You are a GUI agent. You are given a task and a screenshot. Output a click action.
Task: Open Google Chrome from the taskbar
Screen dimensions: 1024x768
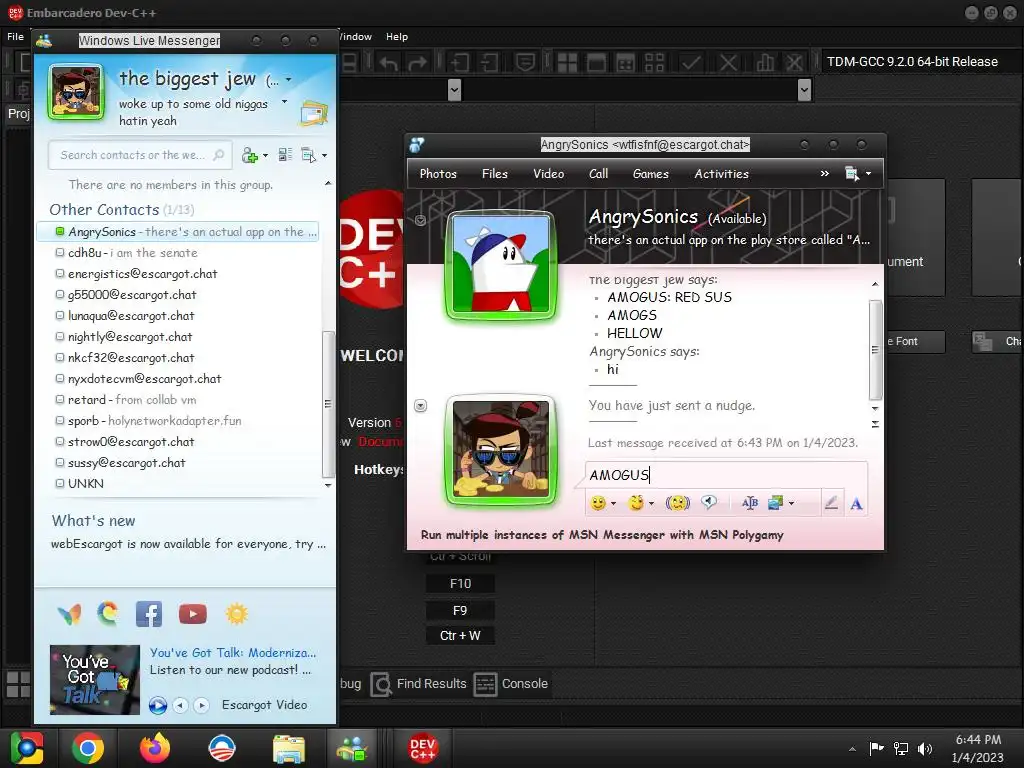click(x=88, y=748)
